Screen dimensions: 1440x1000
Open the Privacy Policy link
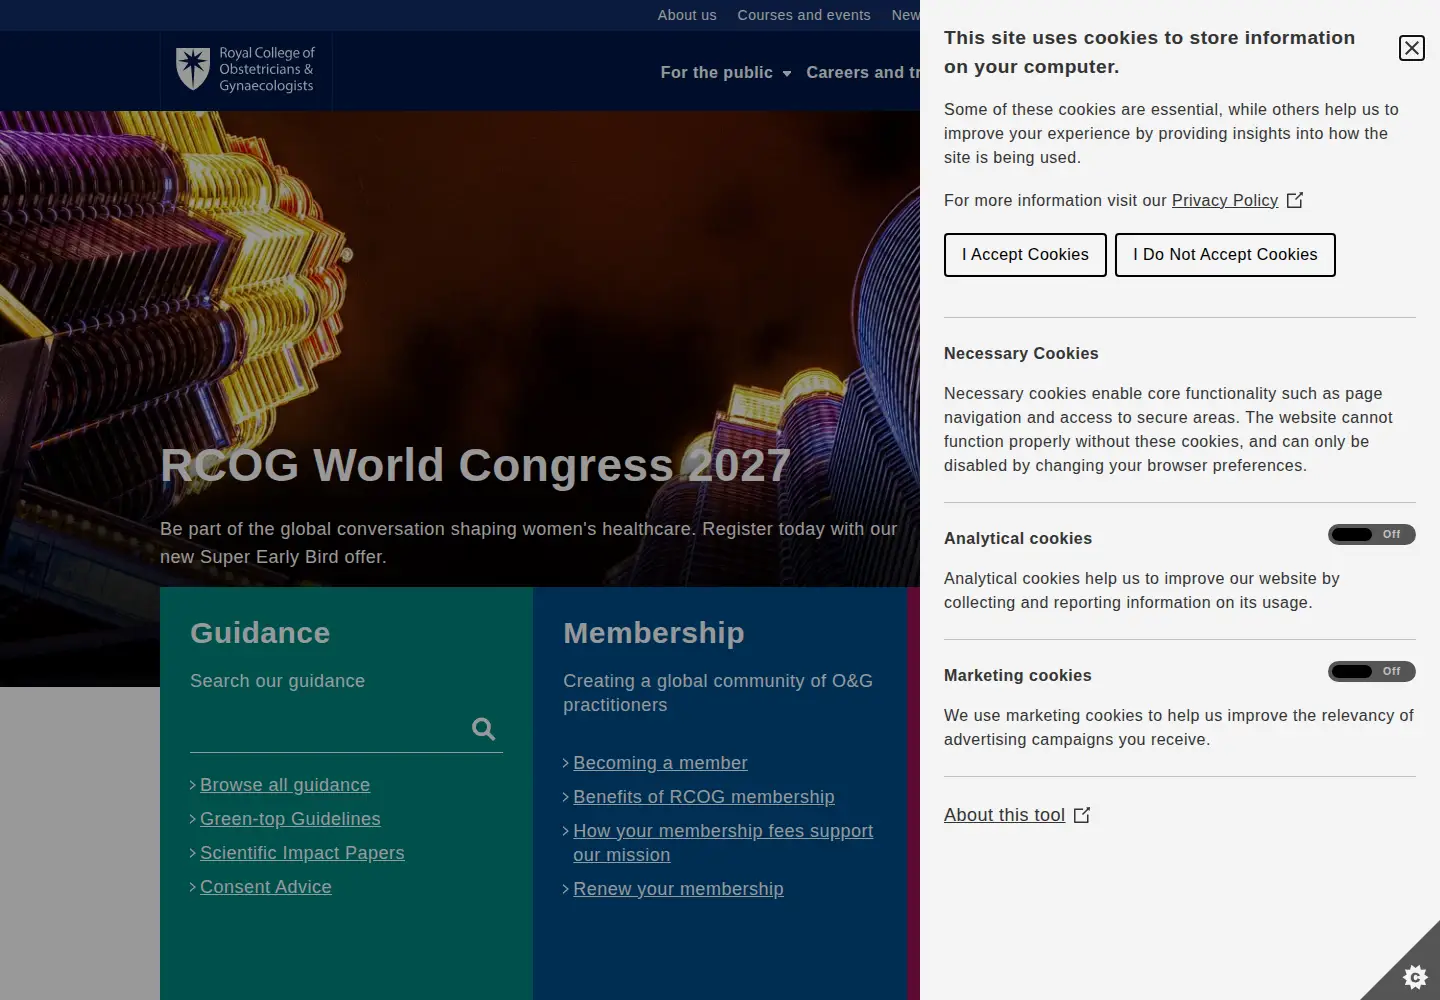point(1225,200)
